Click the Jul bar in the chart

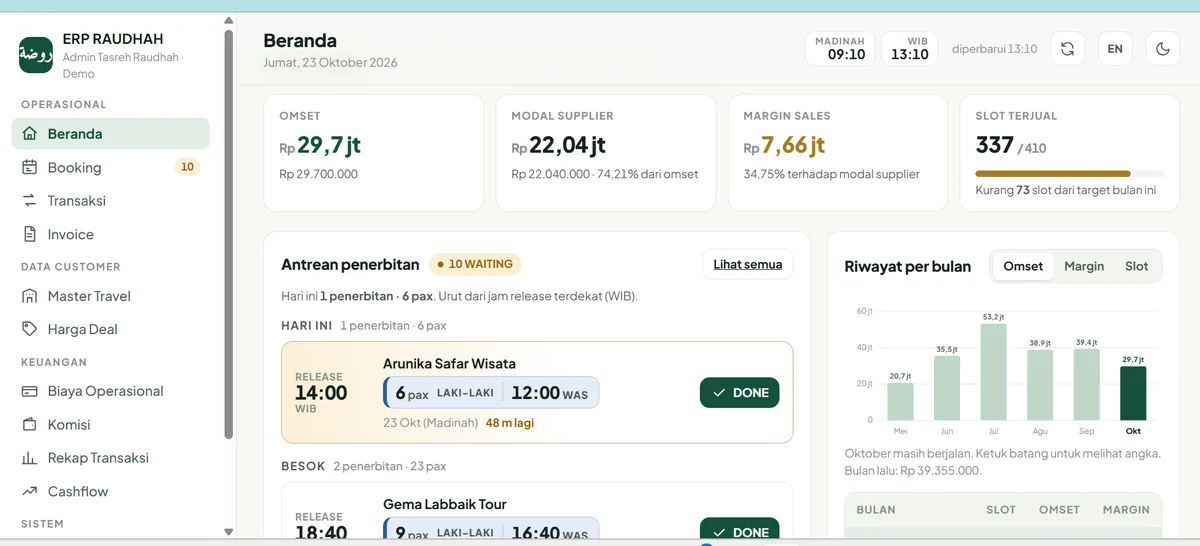[993, 372]
